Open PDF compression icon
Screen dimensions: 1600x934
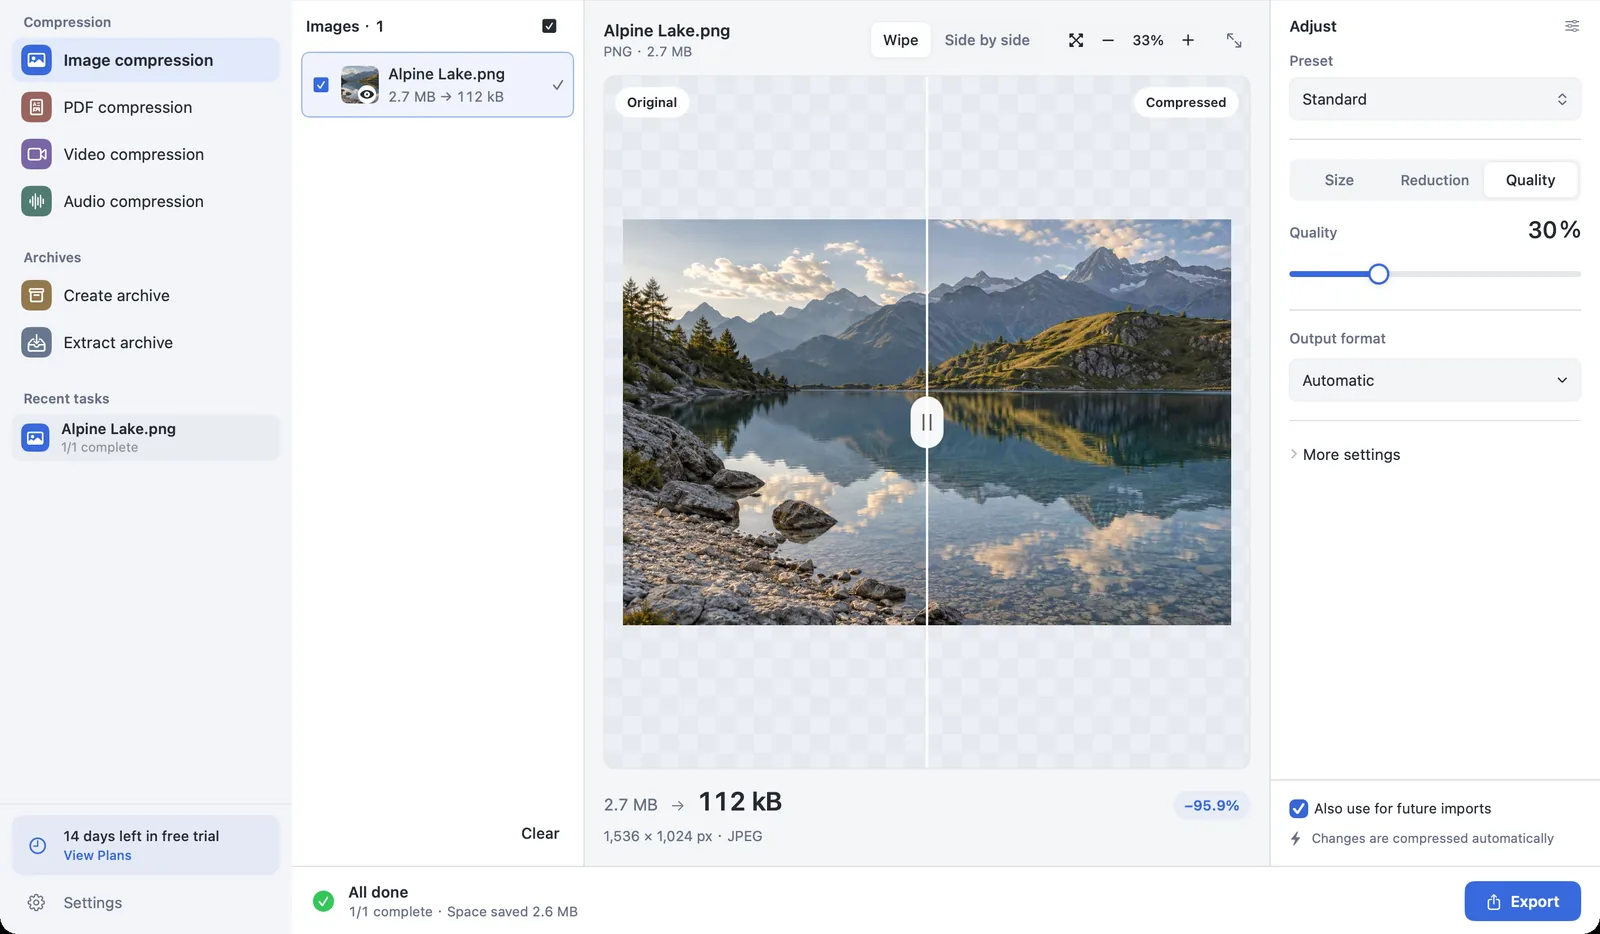tap(36, 107)
